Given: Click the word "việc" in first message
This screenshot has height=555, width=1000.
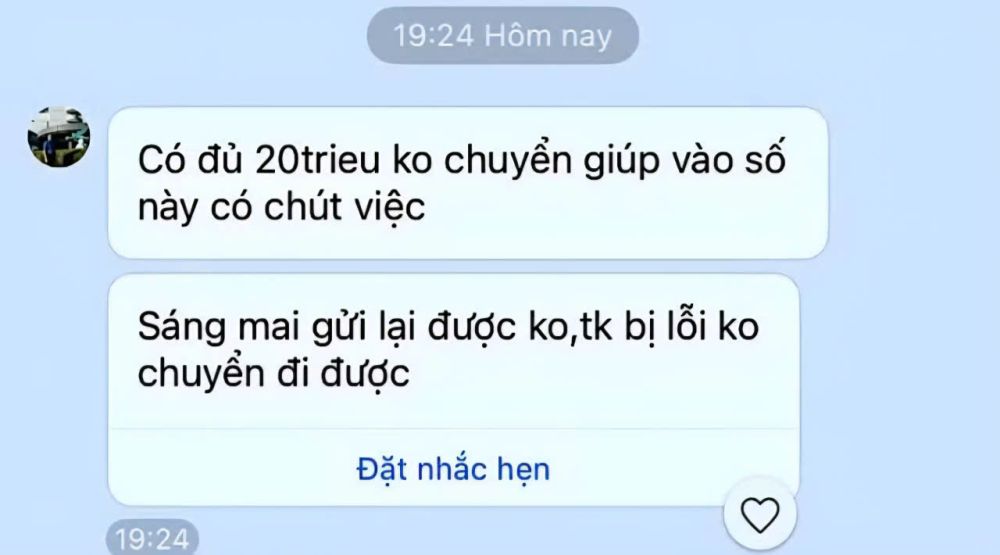Looking at the screenshot, I should pyautogui.click(x=390, y=208).
